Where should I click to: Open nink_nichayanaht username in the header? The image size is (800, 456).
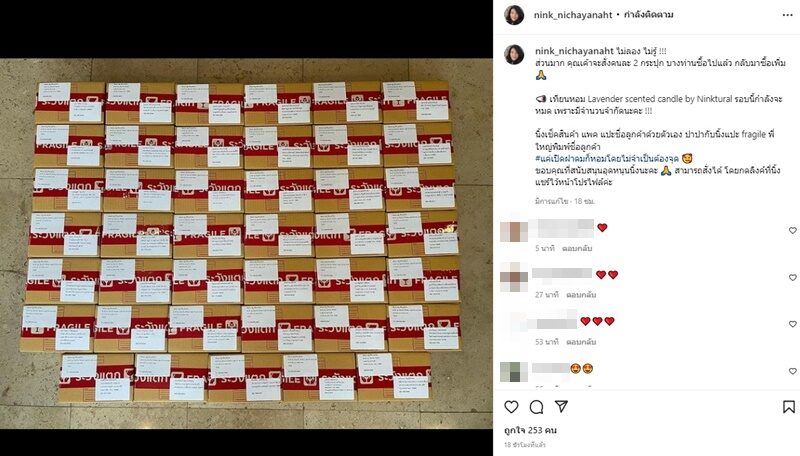[573, 15]
